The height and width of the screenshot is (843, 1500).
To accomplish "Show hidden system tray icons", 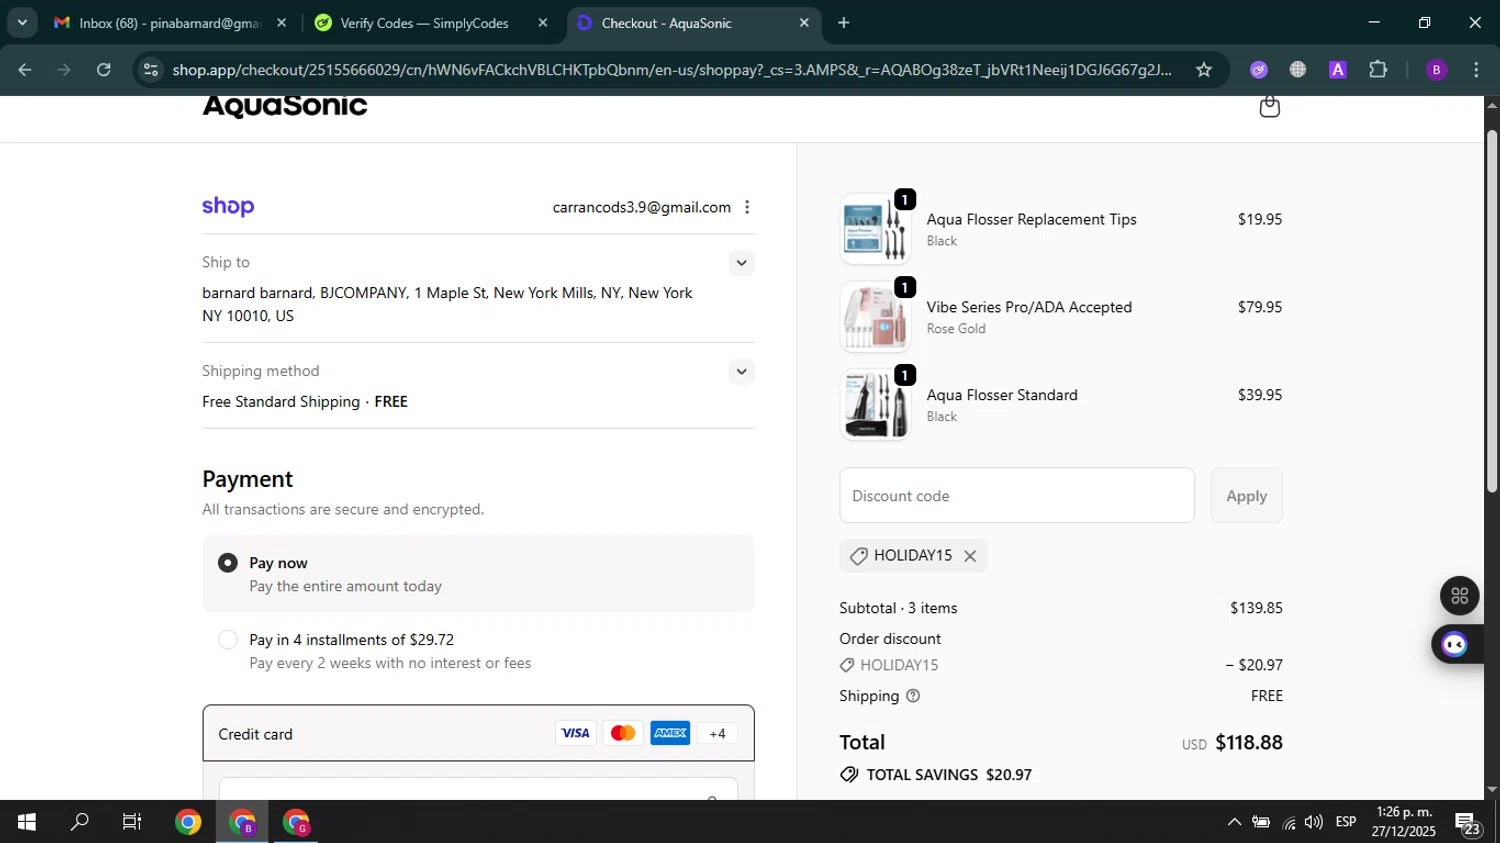I will point(1234,822).
